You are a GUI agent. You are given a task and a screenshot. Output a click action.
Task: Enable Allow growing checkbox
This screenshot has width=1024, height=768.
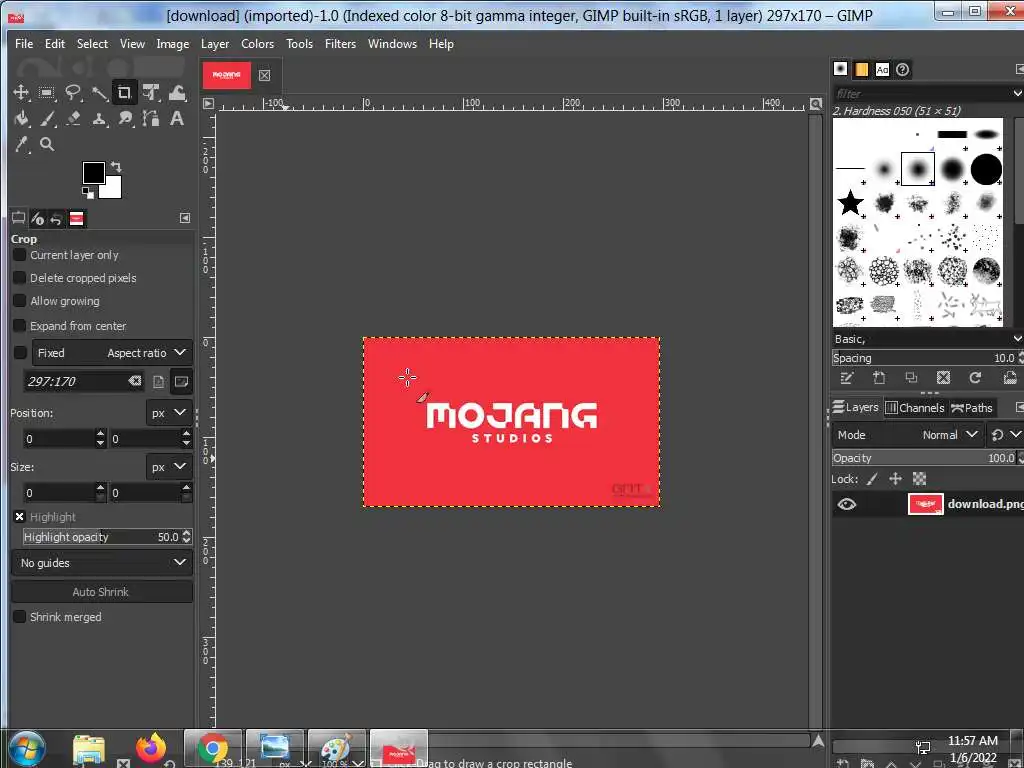pyautogui.click(x=20, y=300)
